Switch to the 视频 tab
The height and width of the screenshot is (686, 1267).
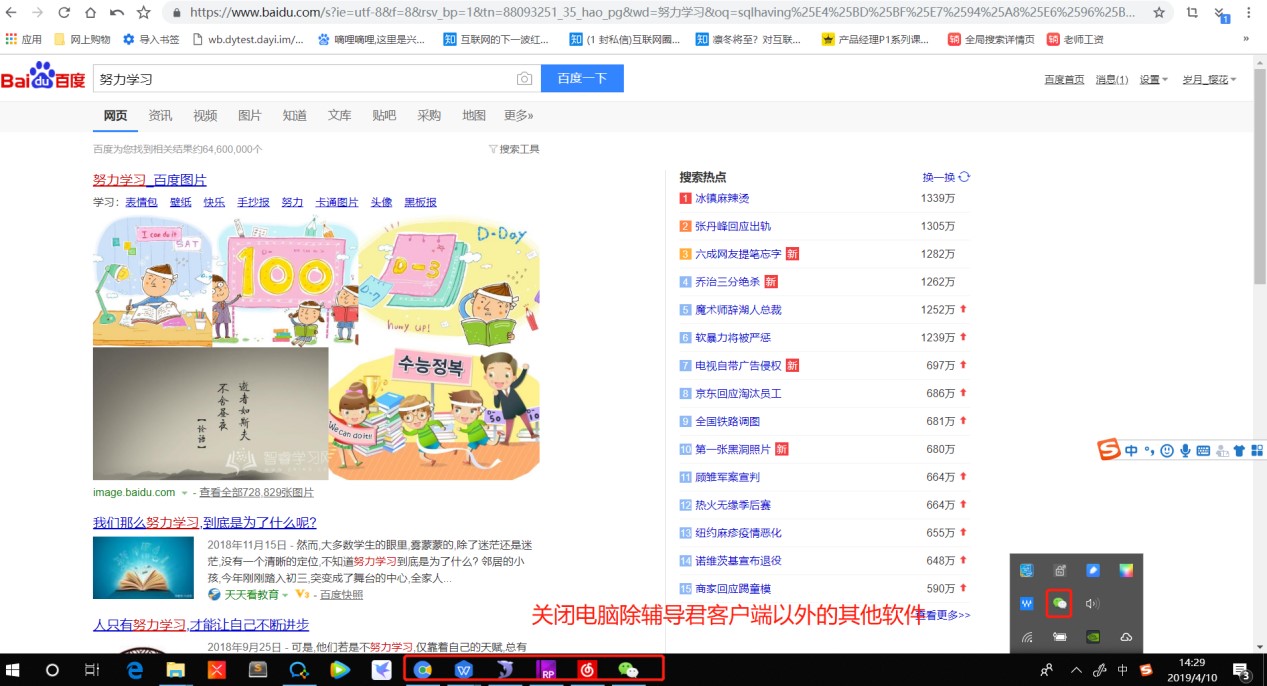click(205, 116)
